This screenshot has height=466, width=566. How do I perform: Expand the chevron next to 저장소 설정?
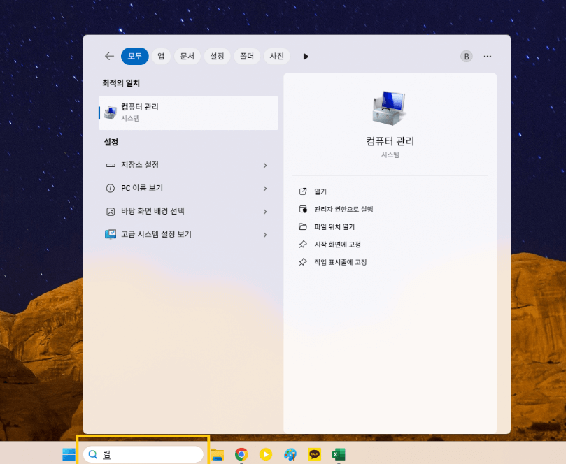click(265, 165)
